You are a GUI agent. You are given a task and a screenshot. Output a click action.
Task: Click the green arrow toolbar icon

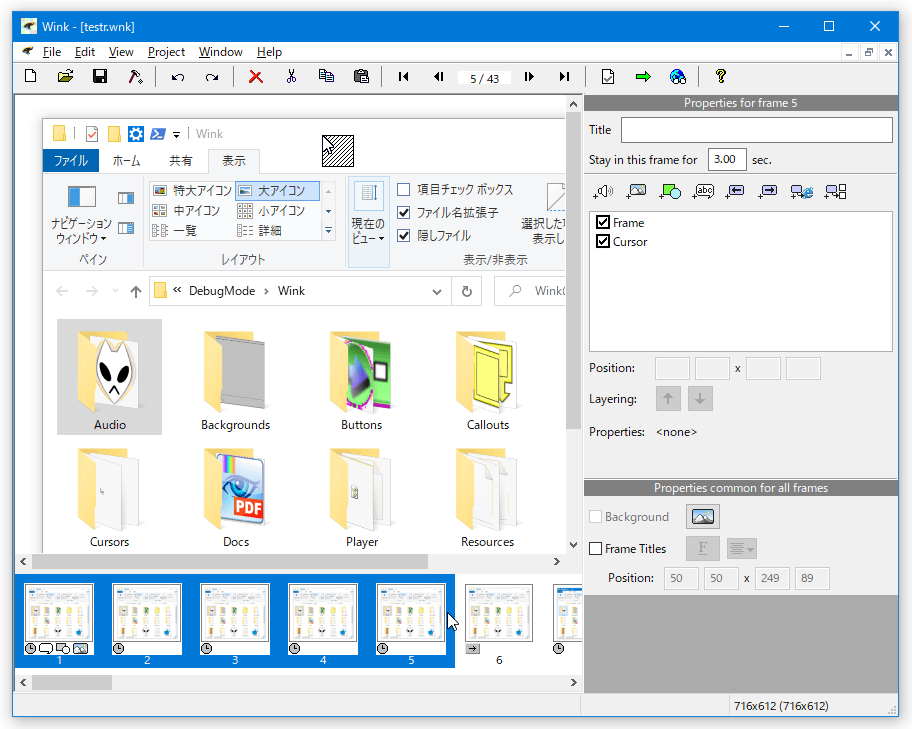pos(643,77)
